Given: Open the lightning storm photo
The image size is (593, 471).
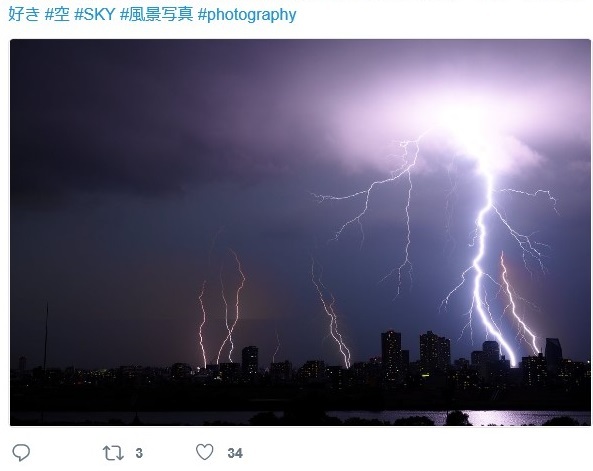Looking at the screenshot, I should (300, 232).
